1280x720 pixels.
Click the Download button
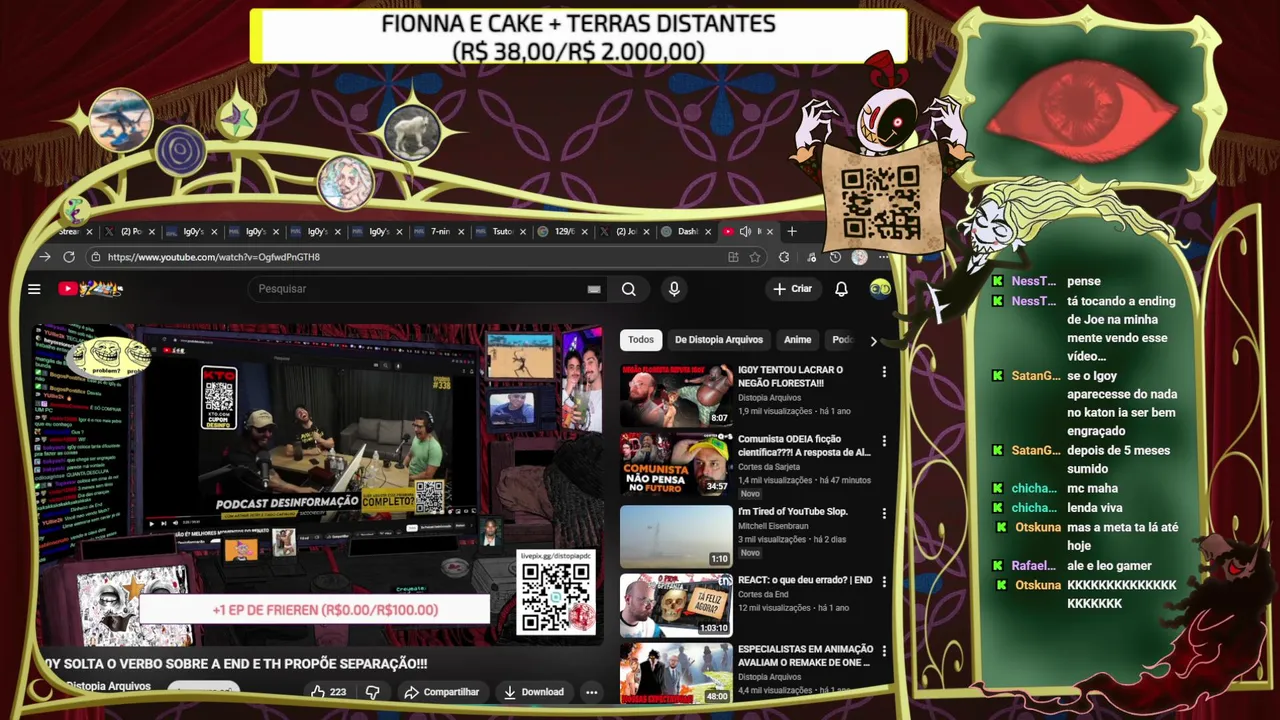point(534,692)
